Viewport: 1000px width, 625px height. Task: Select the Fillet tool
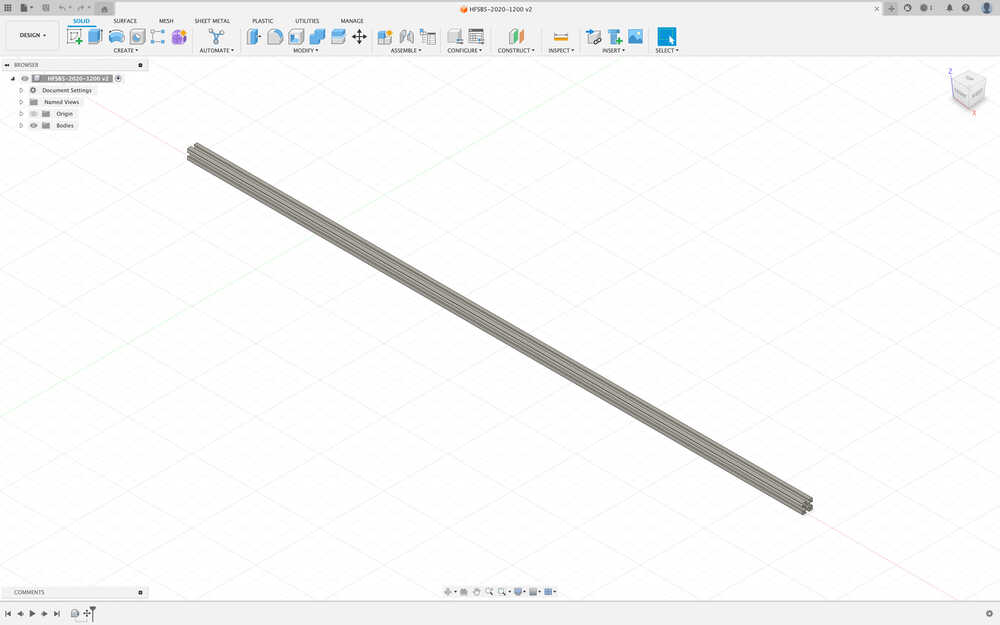(275, 36)
